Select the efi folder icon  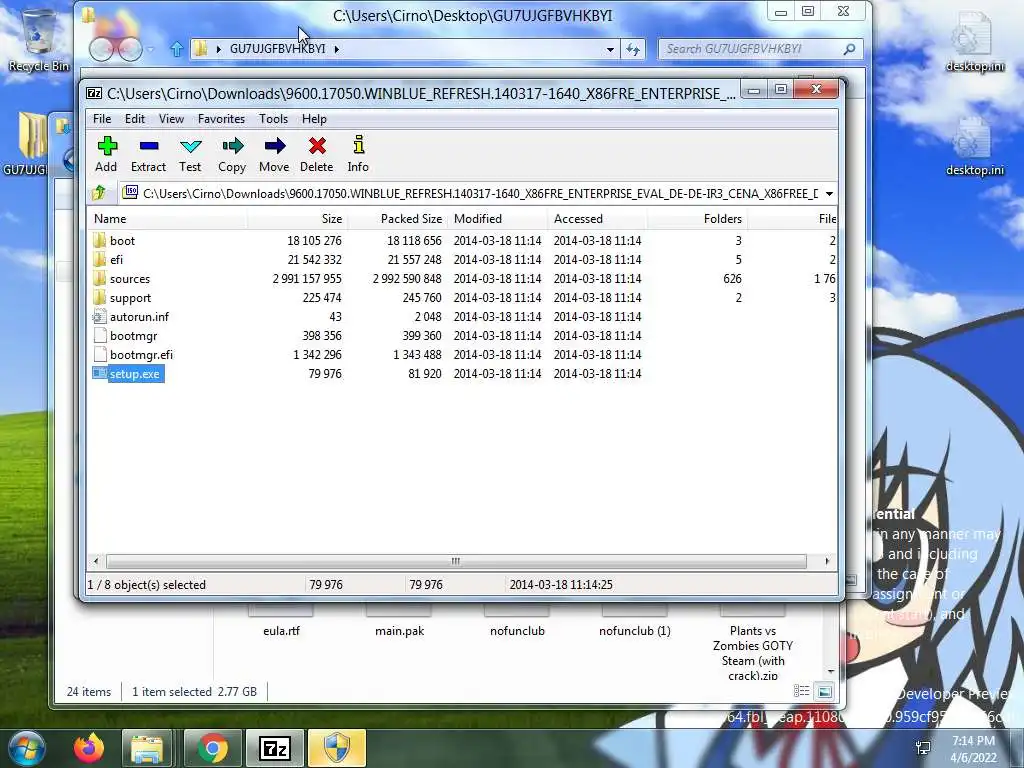click(x=99, y=259)
